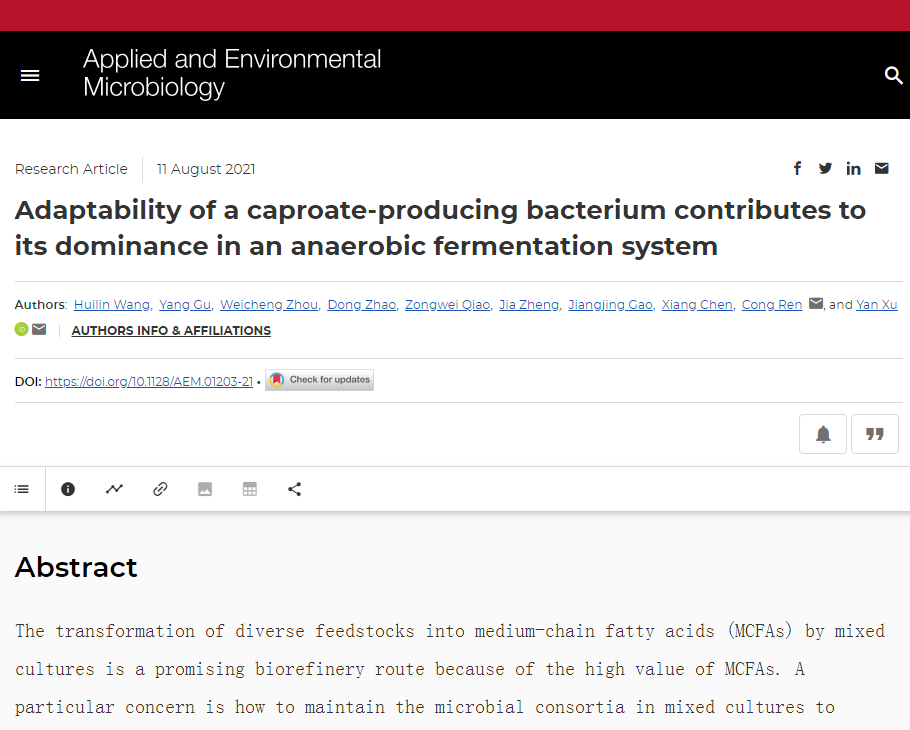The image size is (910, 730).
Task: Open the references link icon
Action: coord(160,489)
